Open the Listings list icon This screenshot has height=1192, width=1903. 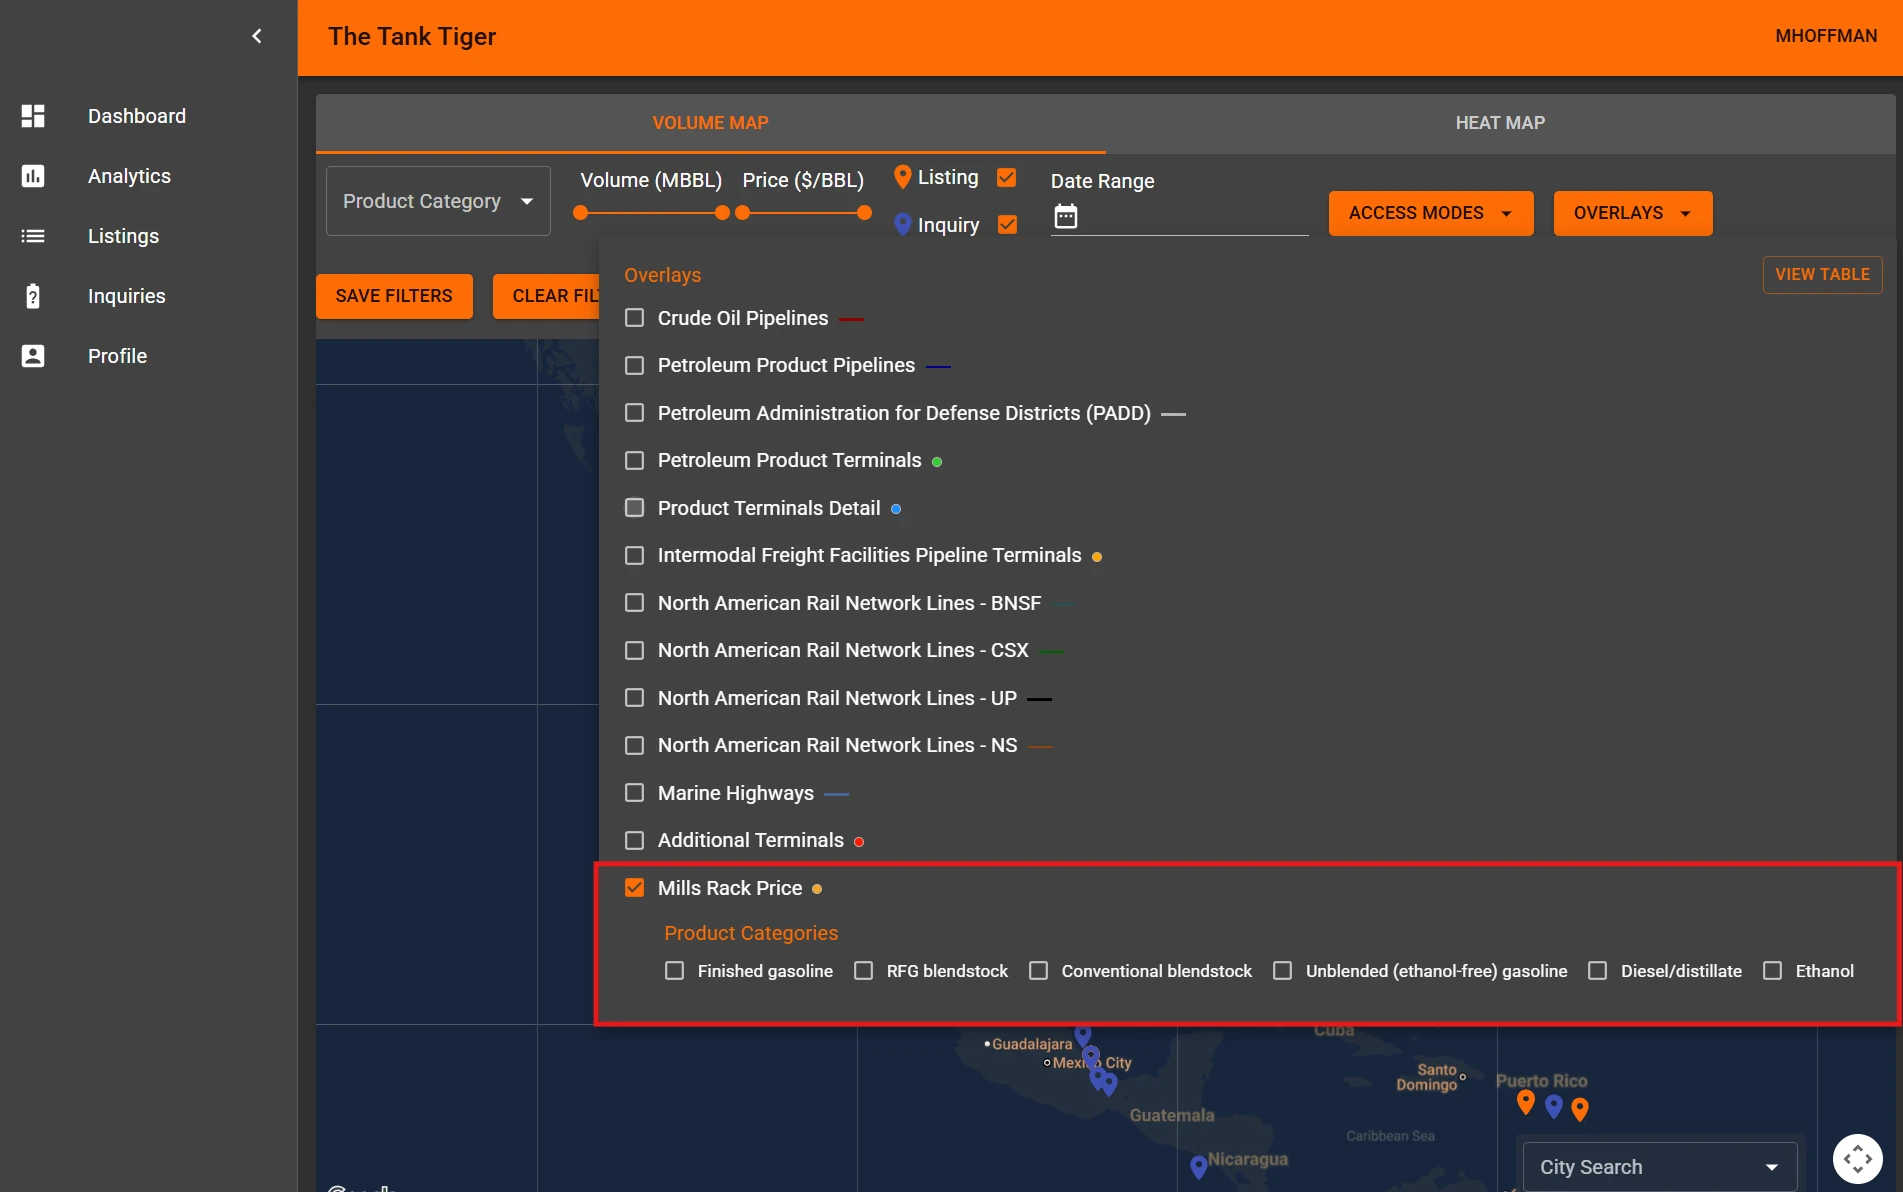tap(33, 236)
